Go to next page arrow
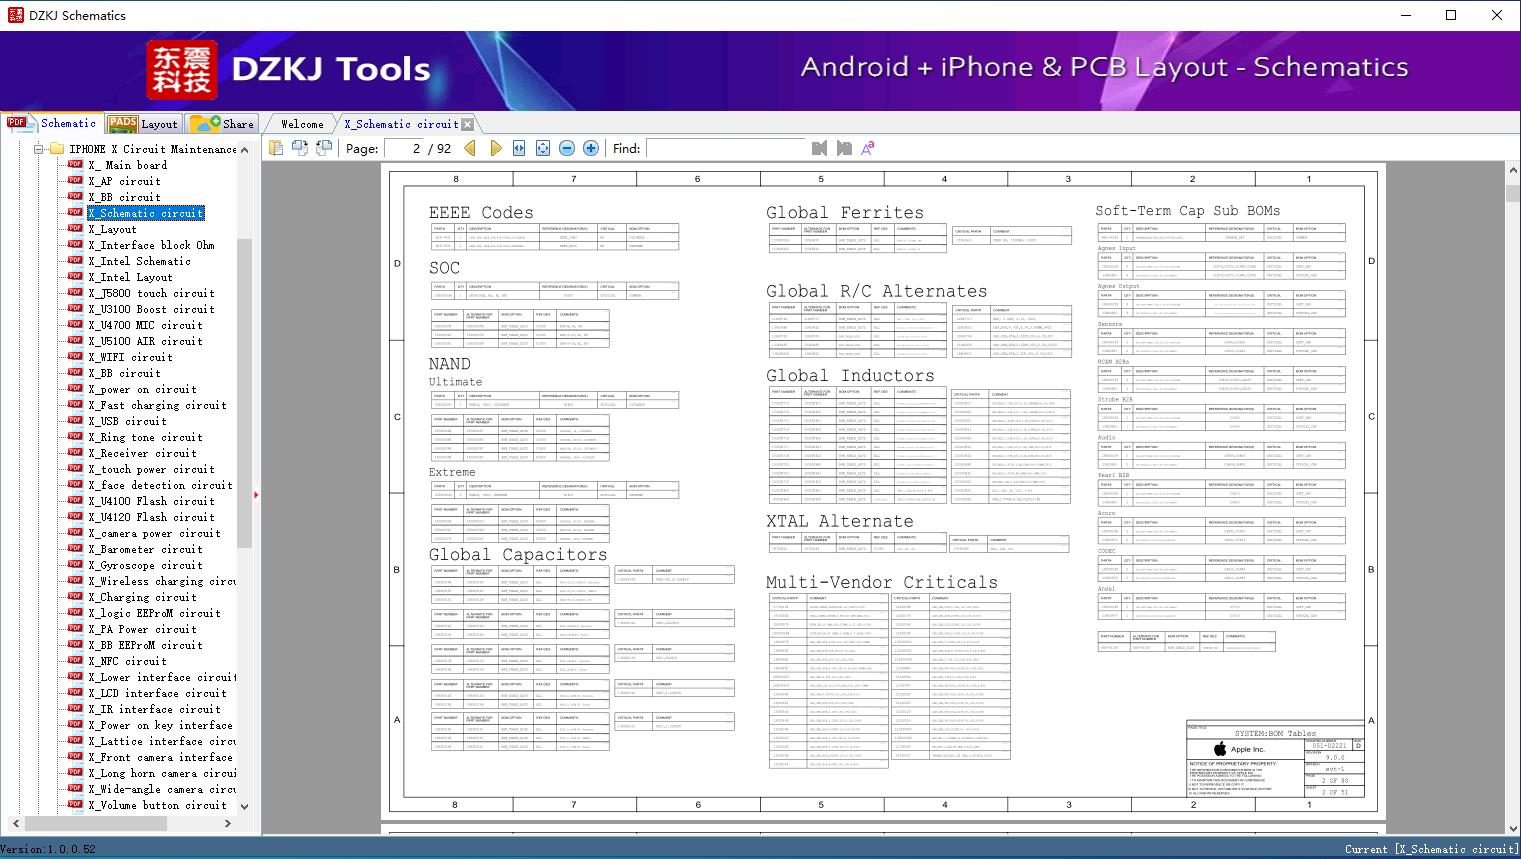The image size is (1521, 859). 495,148
